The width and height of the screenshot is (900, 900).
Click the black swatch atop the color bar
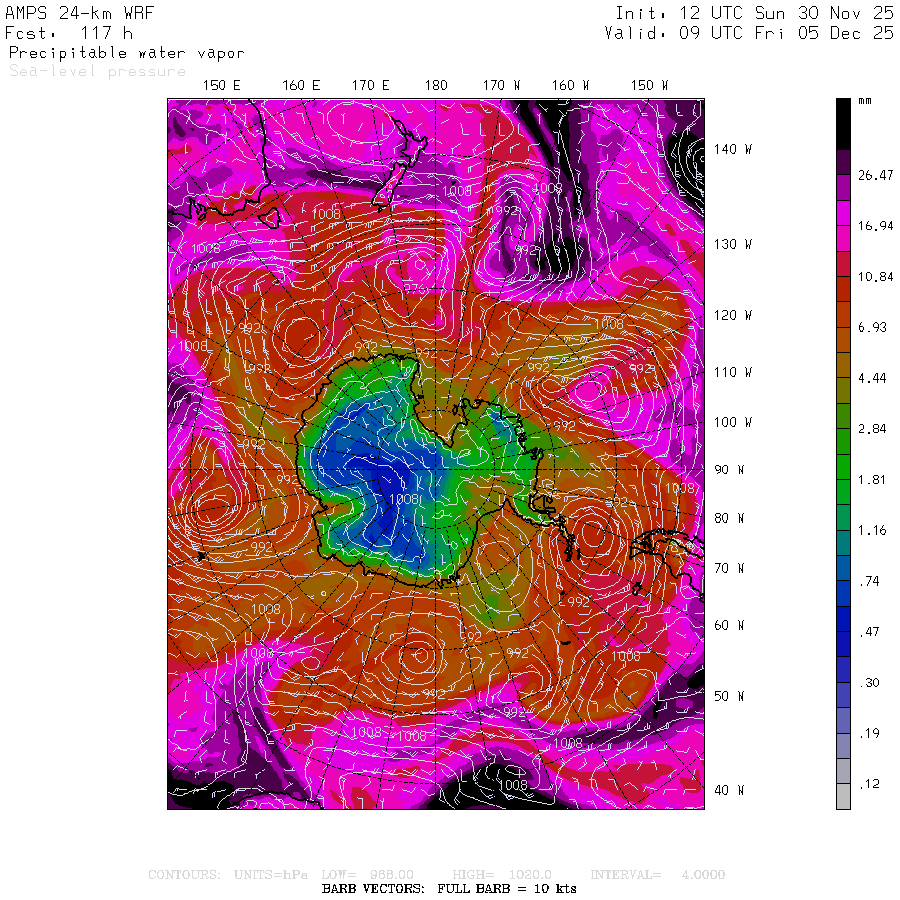coord(843,124)
